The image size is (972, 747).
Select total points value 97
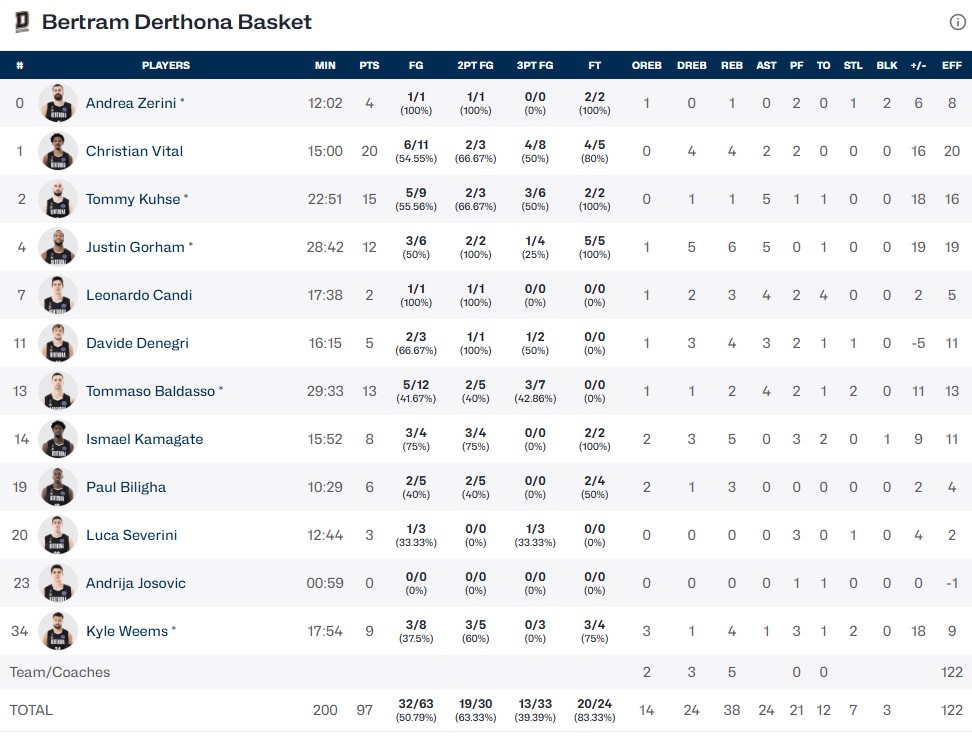(364, 710)
